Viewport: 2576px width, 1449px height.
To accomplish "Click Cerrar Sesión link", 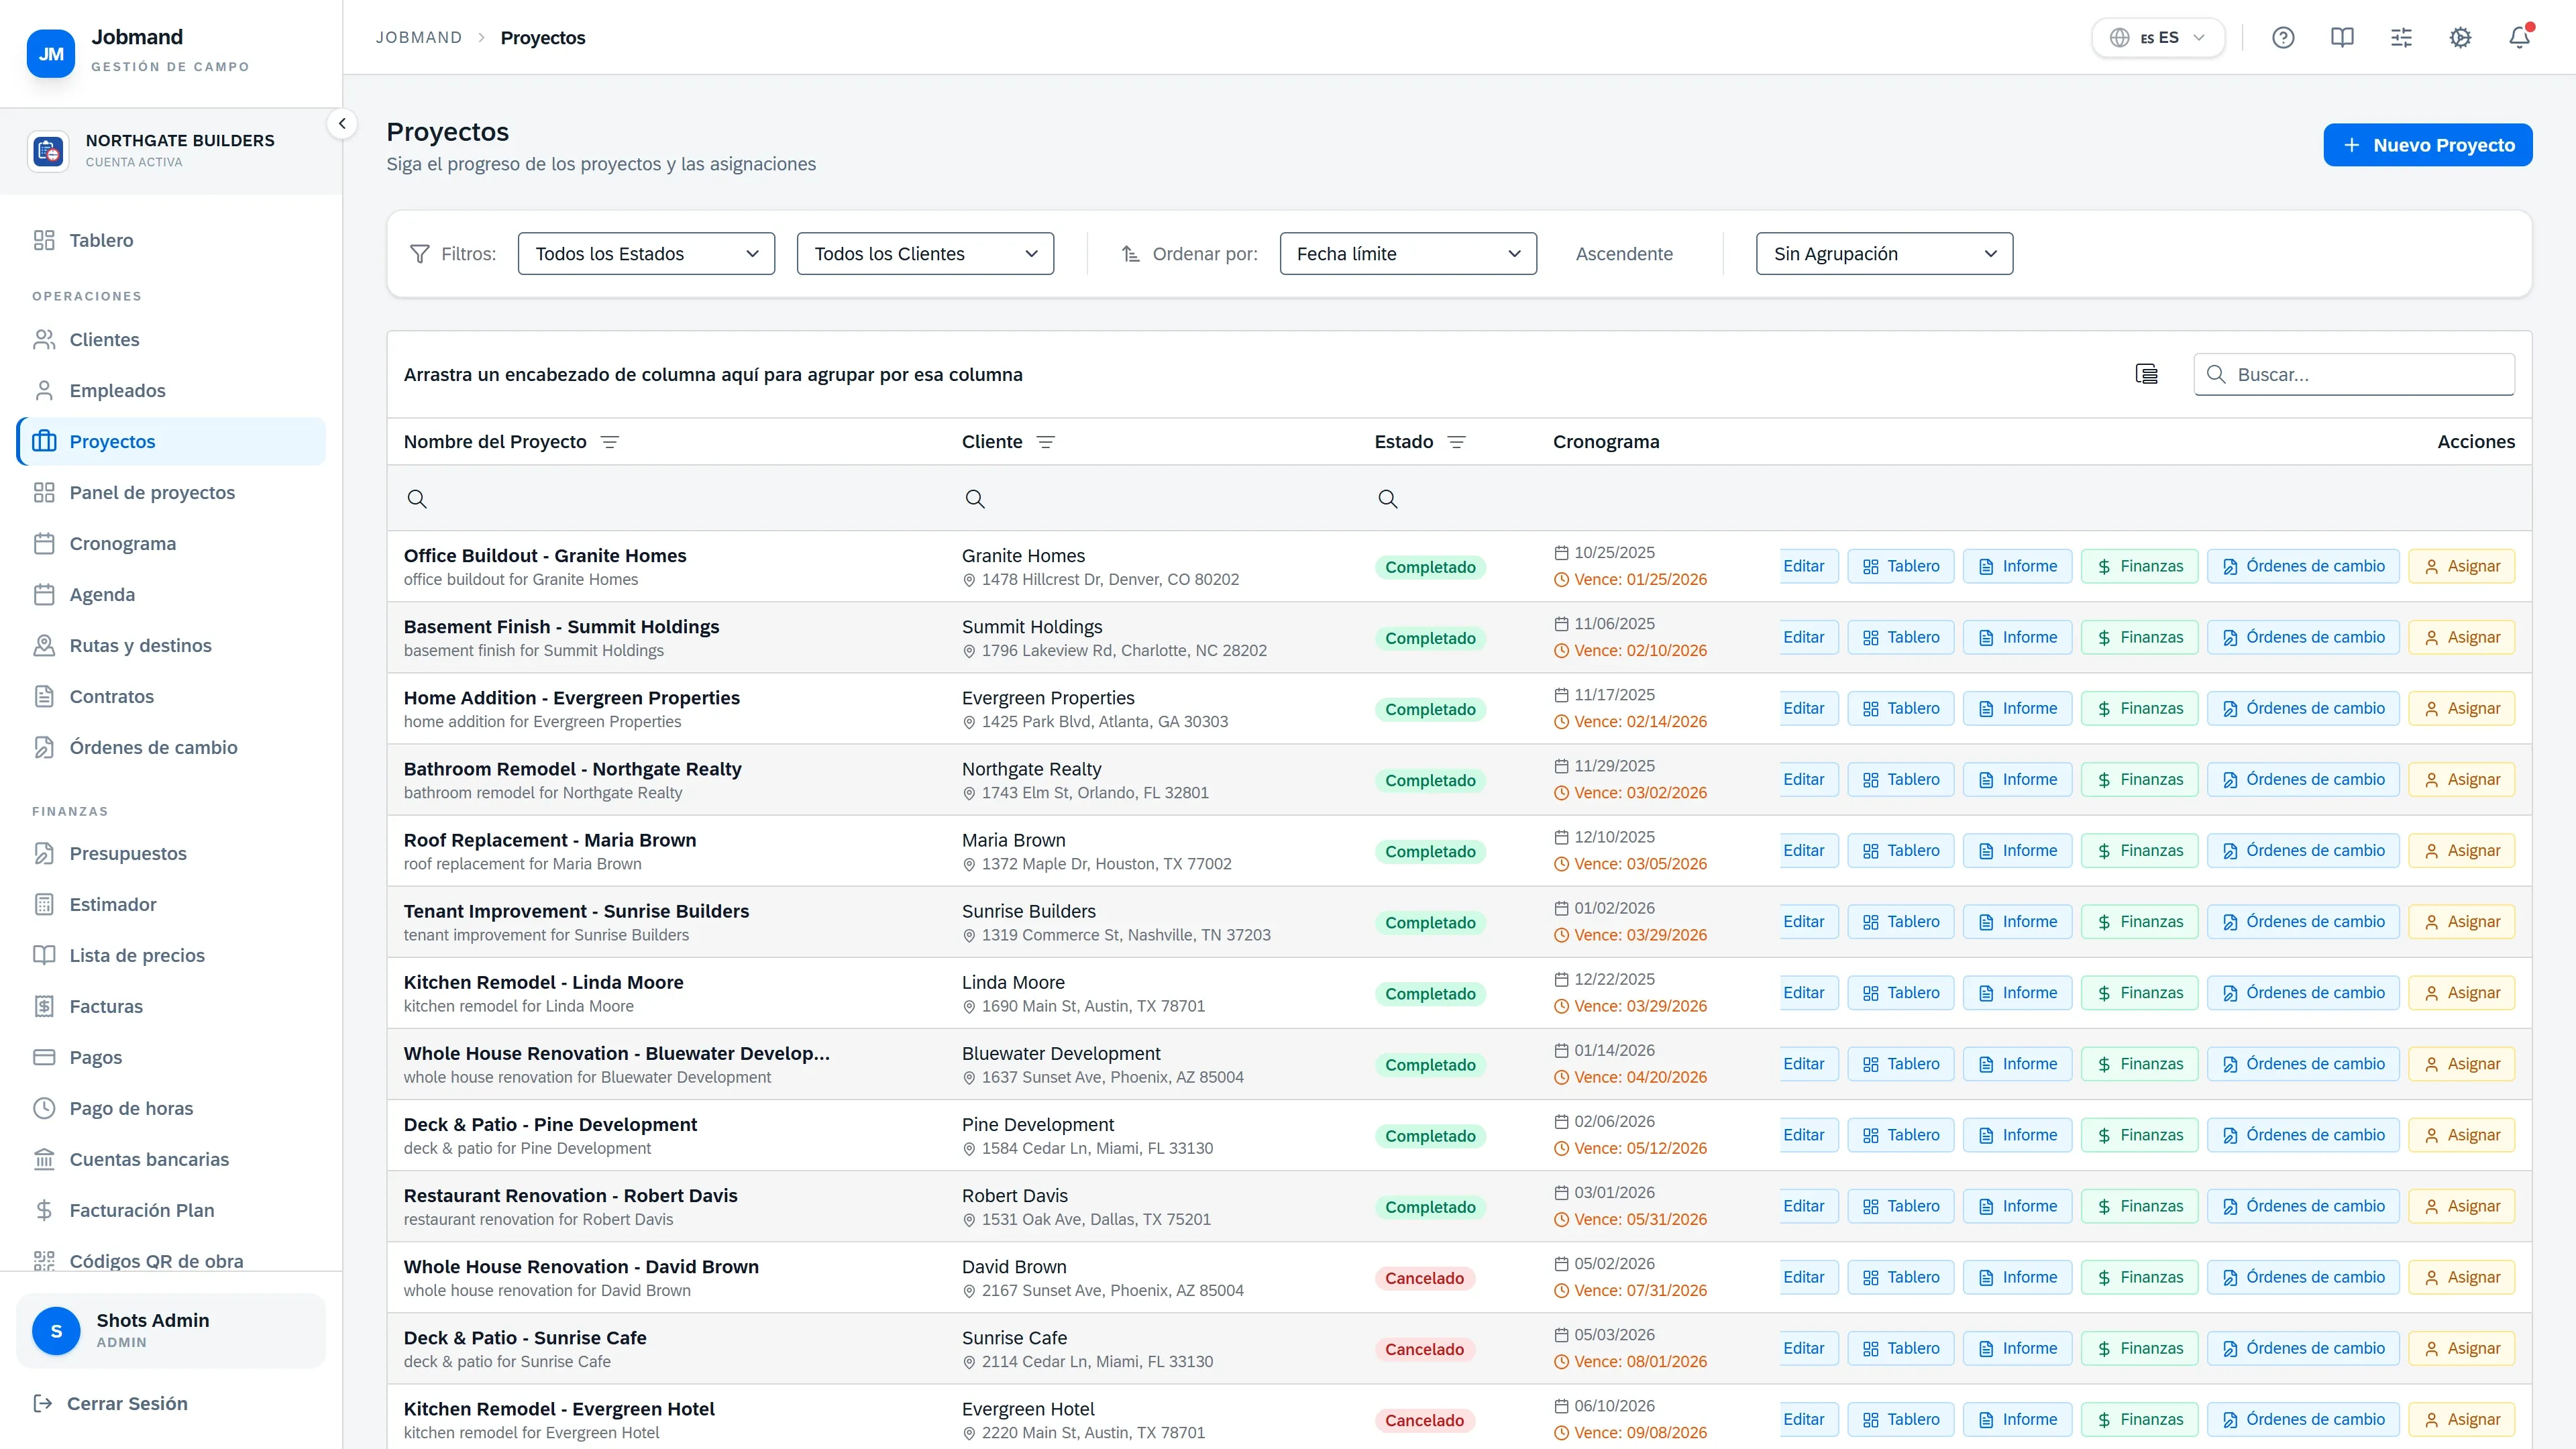I will [110, 1403].
